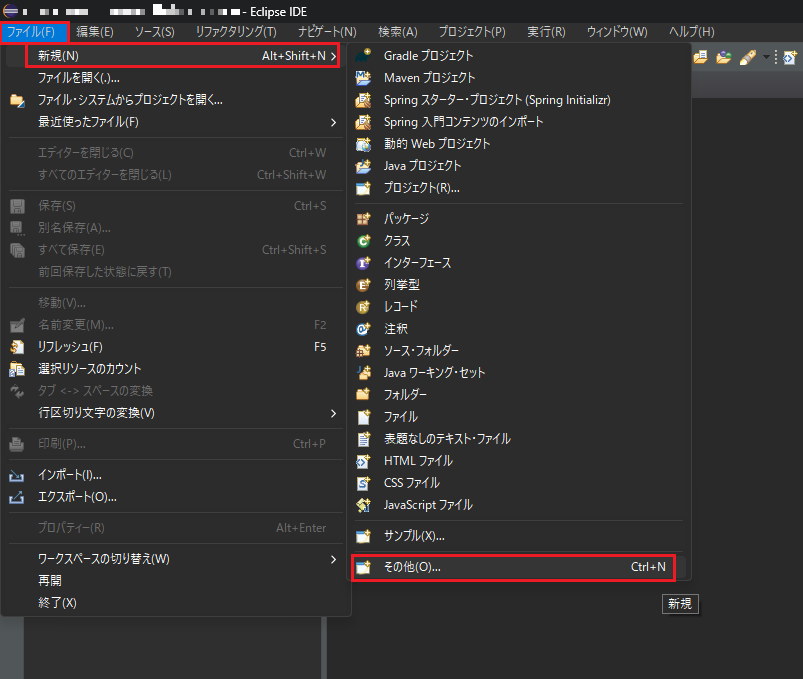Open エクスポート(O)... from the File menu
The image size is (803, 679).
[x=176, y=497]
